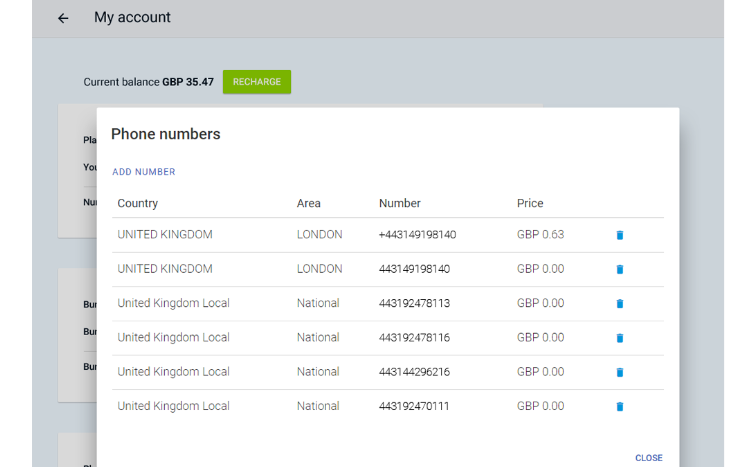Click the My account page title
The width and height of the screenshot is (753, 467).
click(132, 18)
